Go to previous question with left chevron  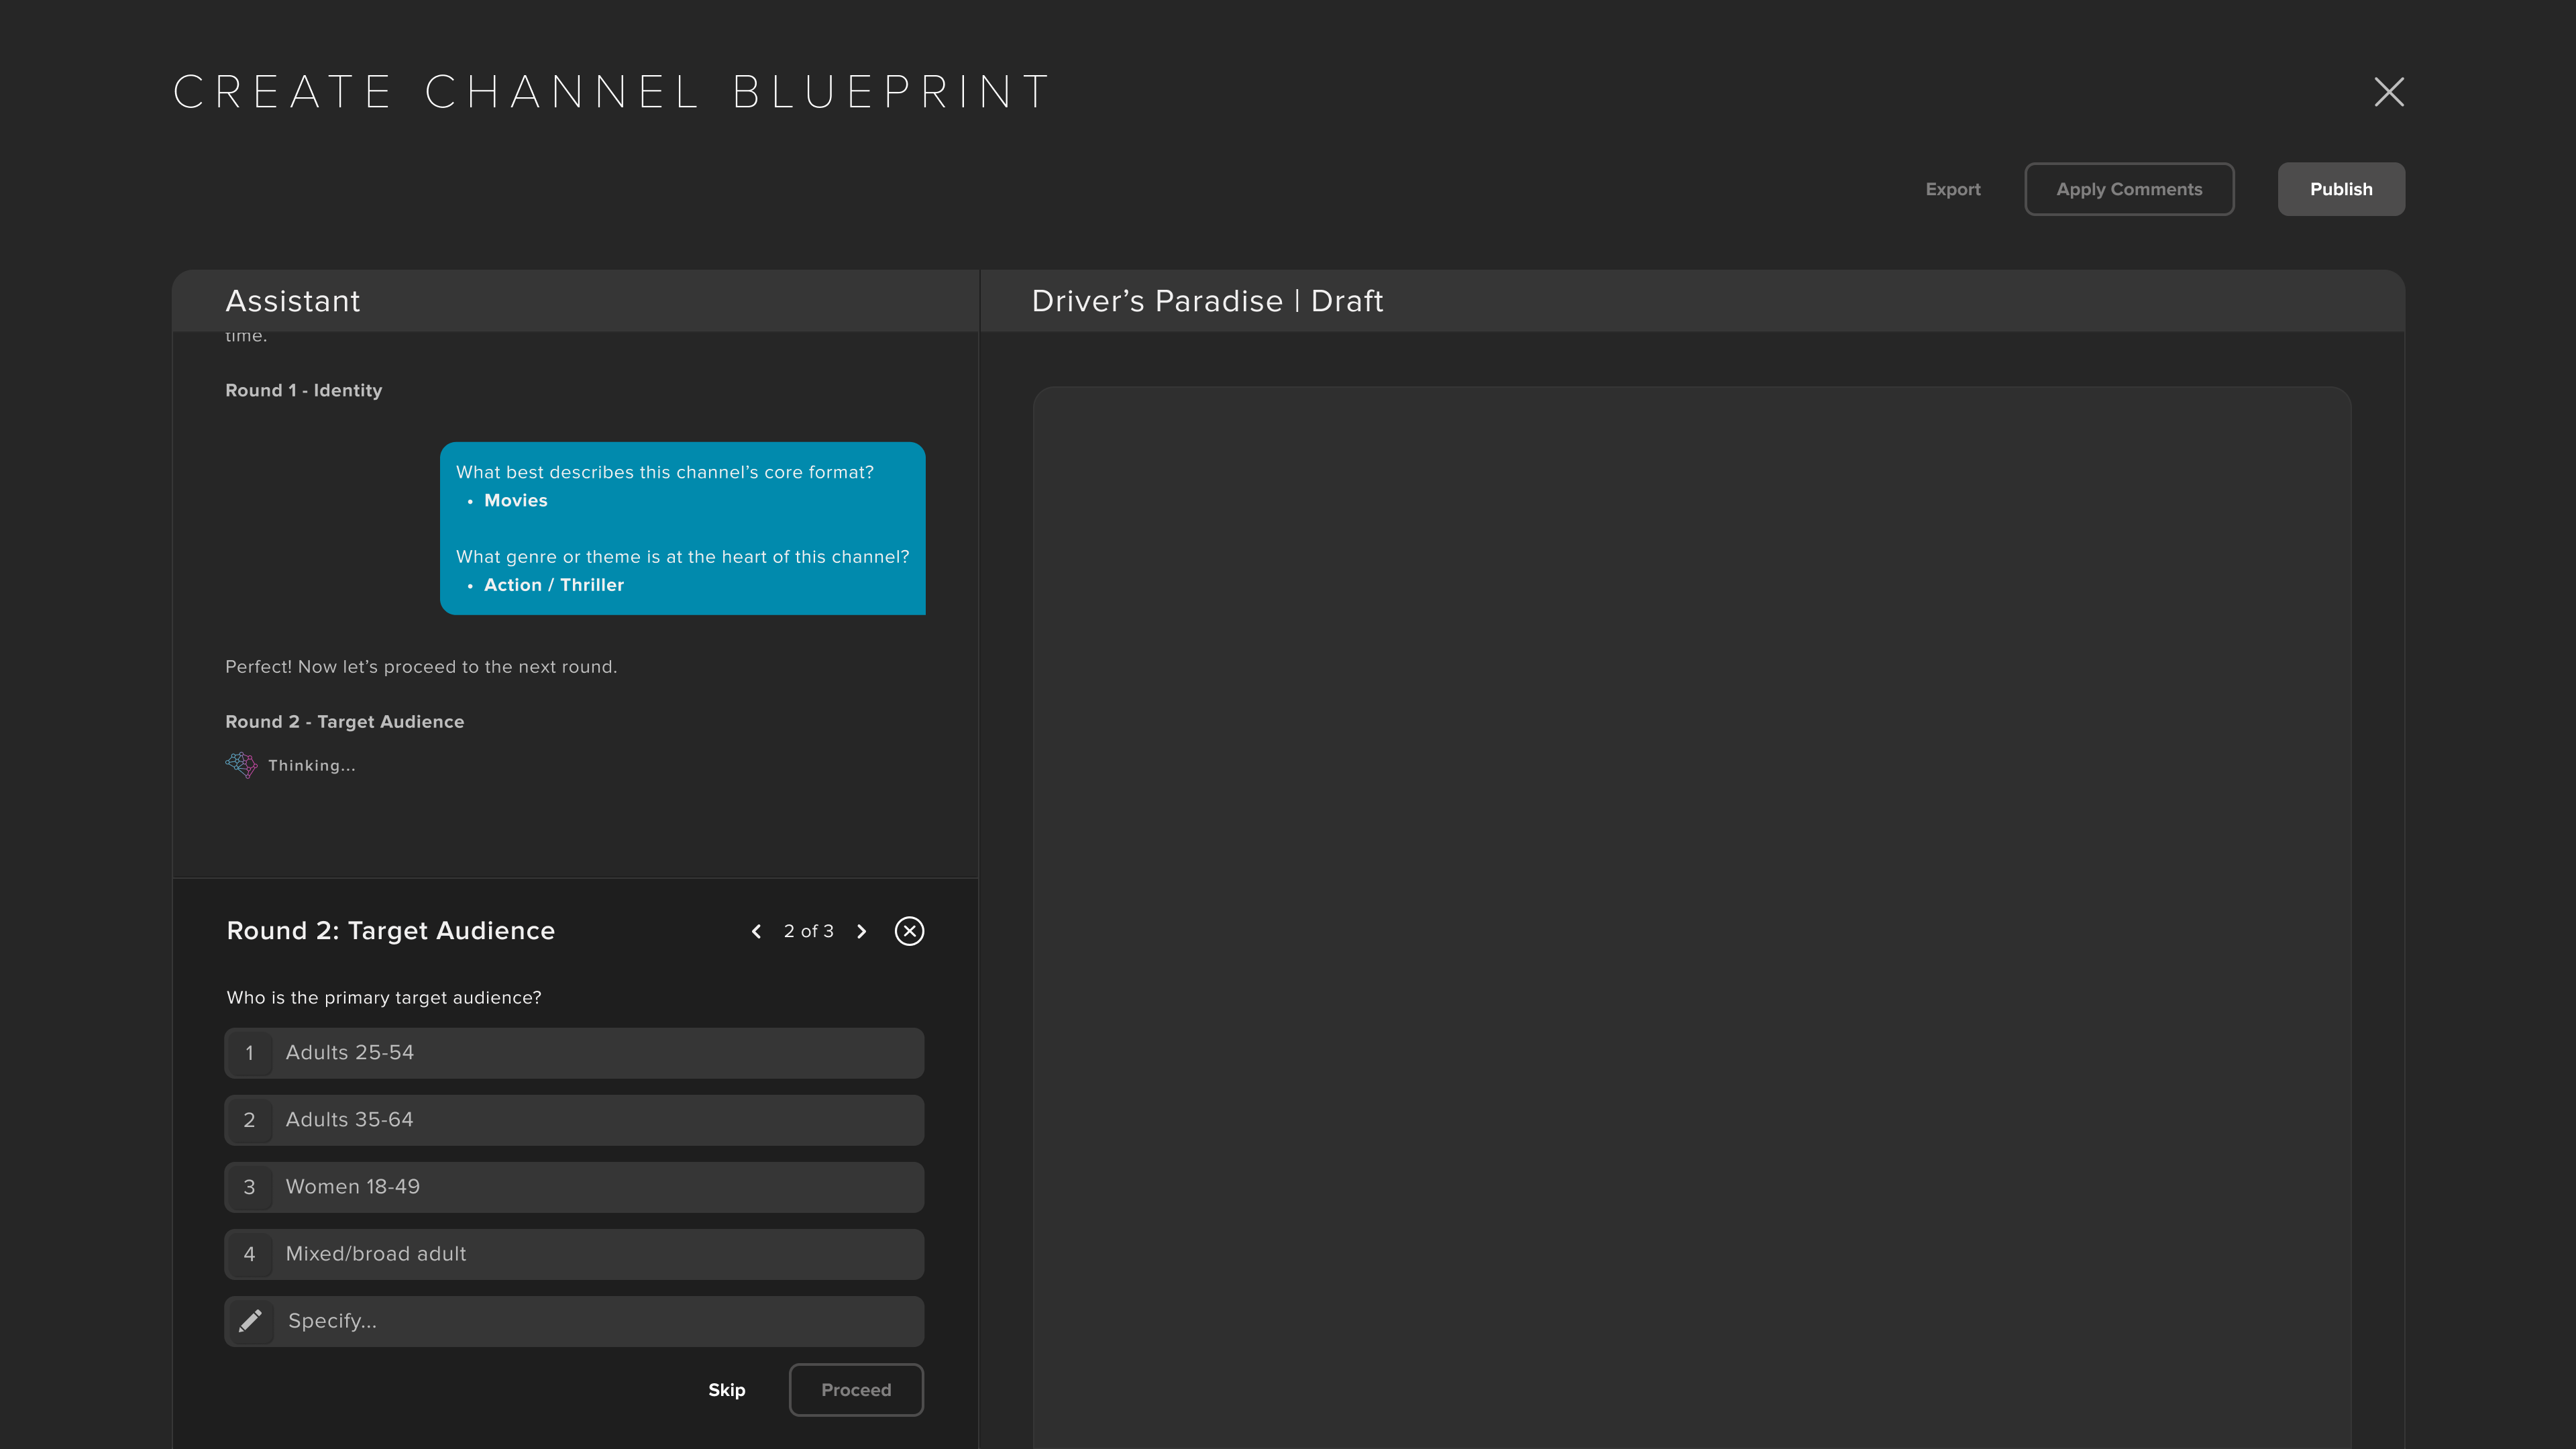[756, 931]
